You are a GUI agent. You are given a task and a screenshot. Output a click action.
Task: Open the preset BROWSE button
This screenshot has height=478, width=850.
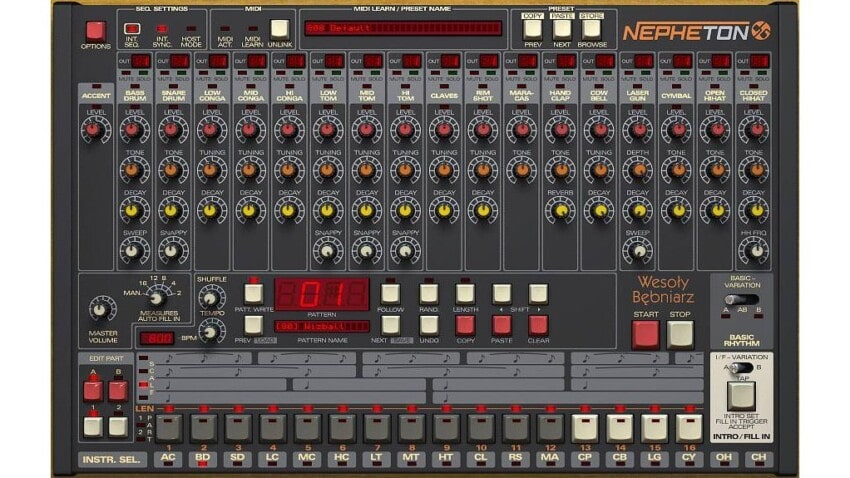coord(593,29)
